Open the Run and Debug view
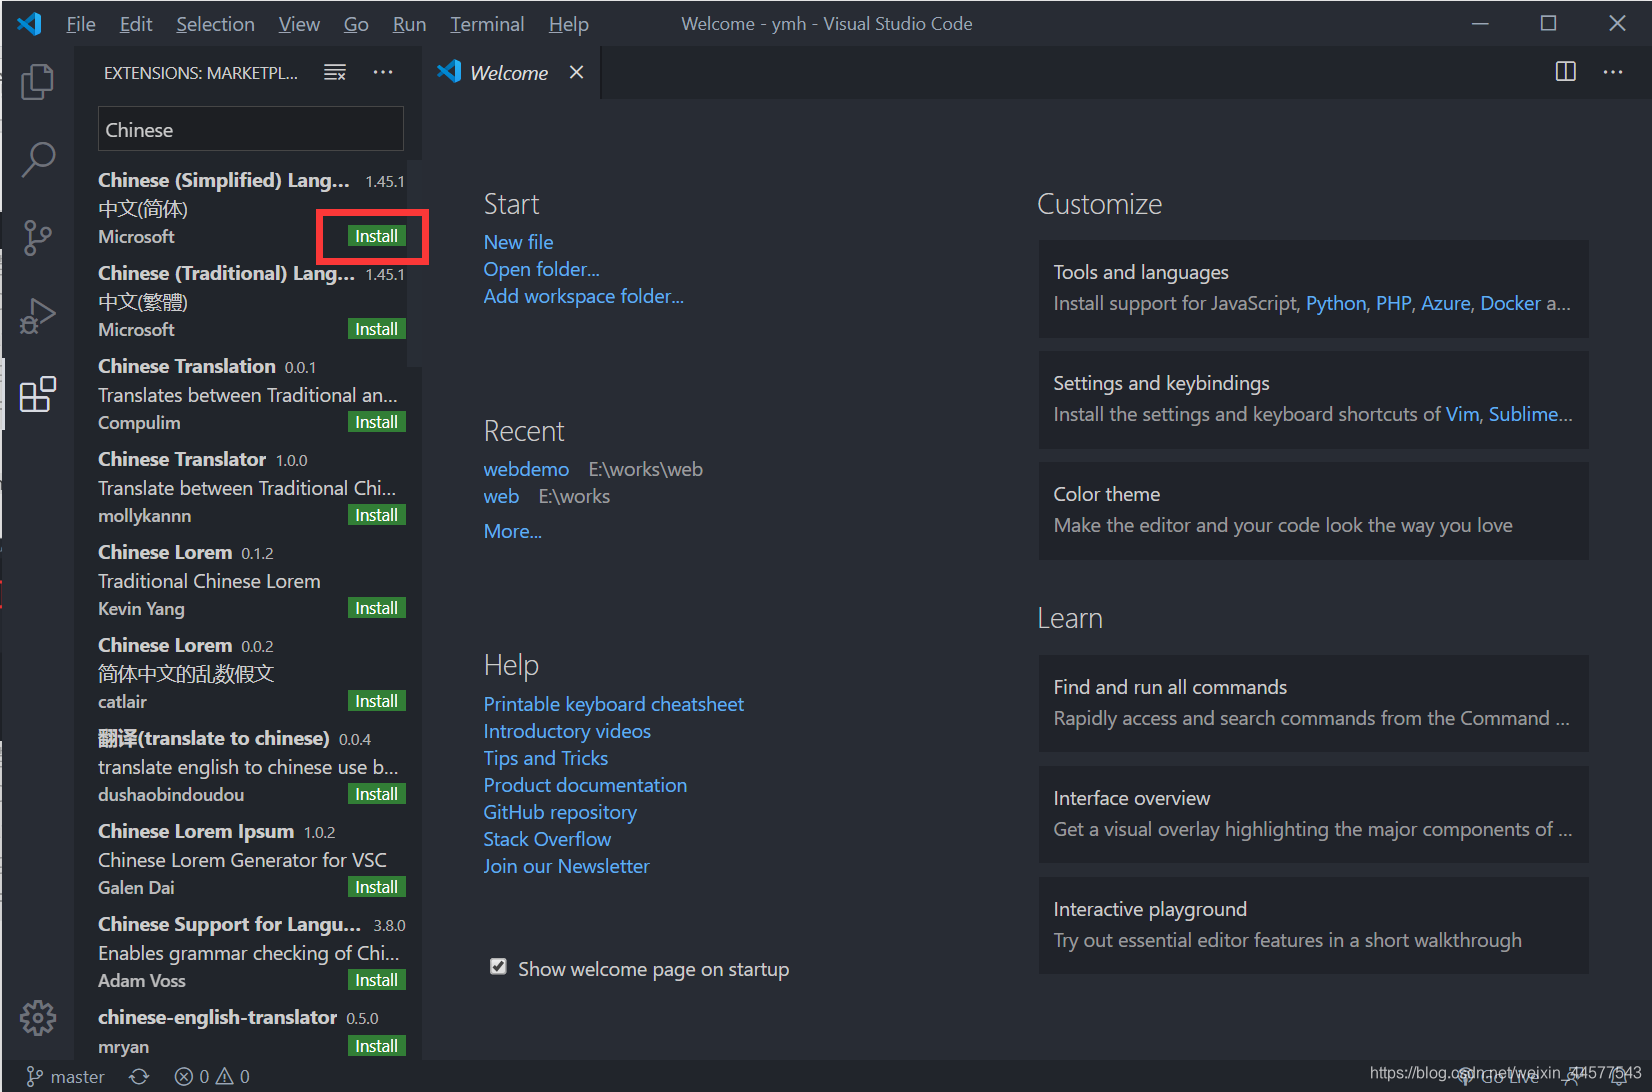The width and height of the screenshot is (1652, 1092). click(x=37, y=316)
